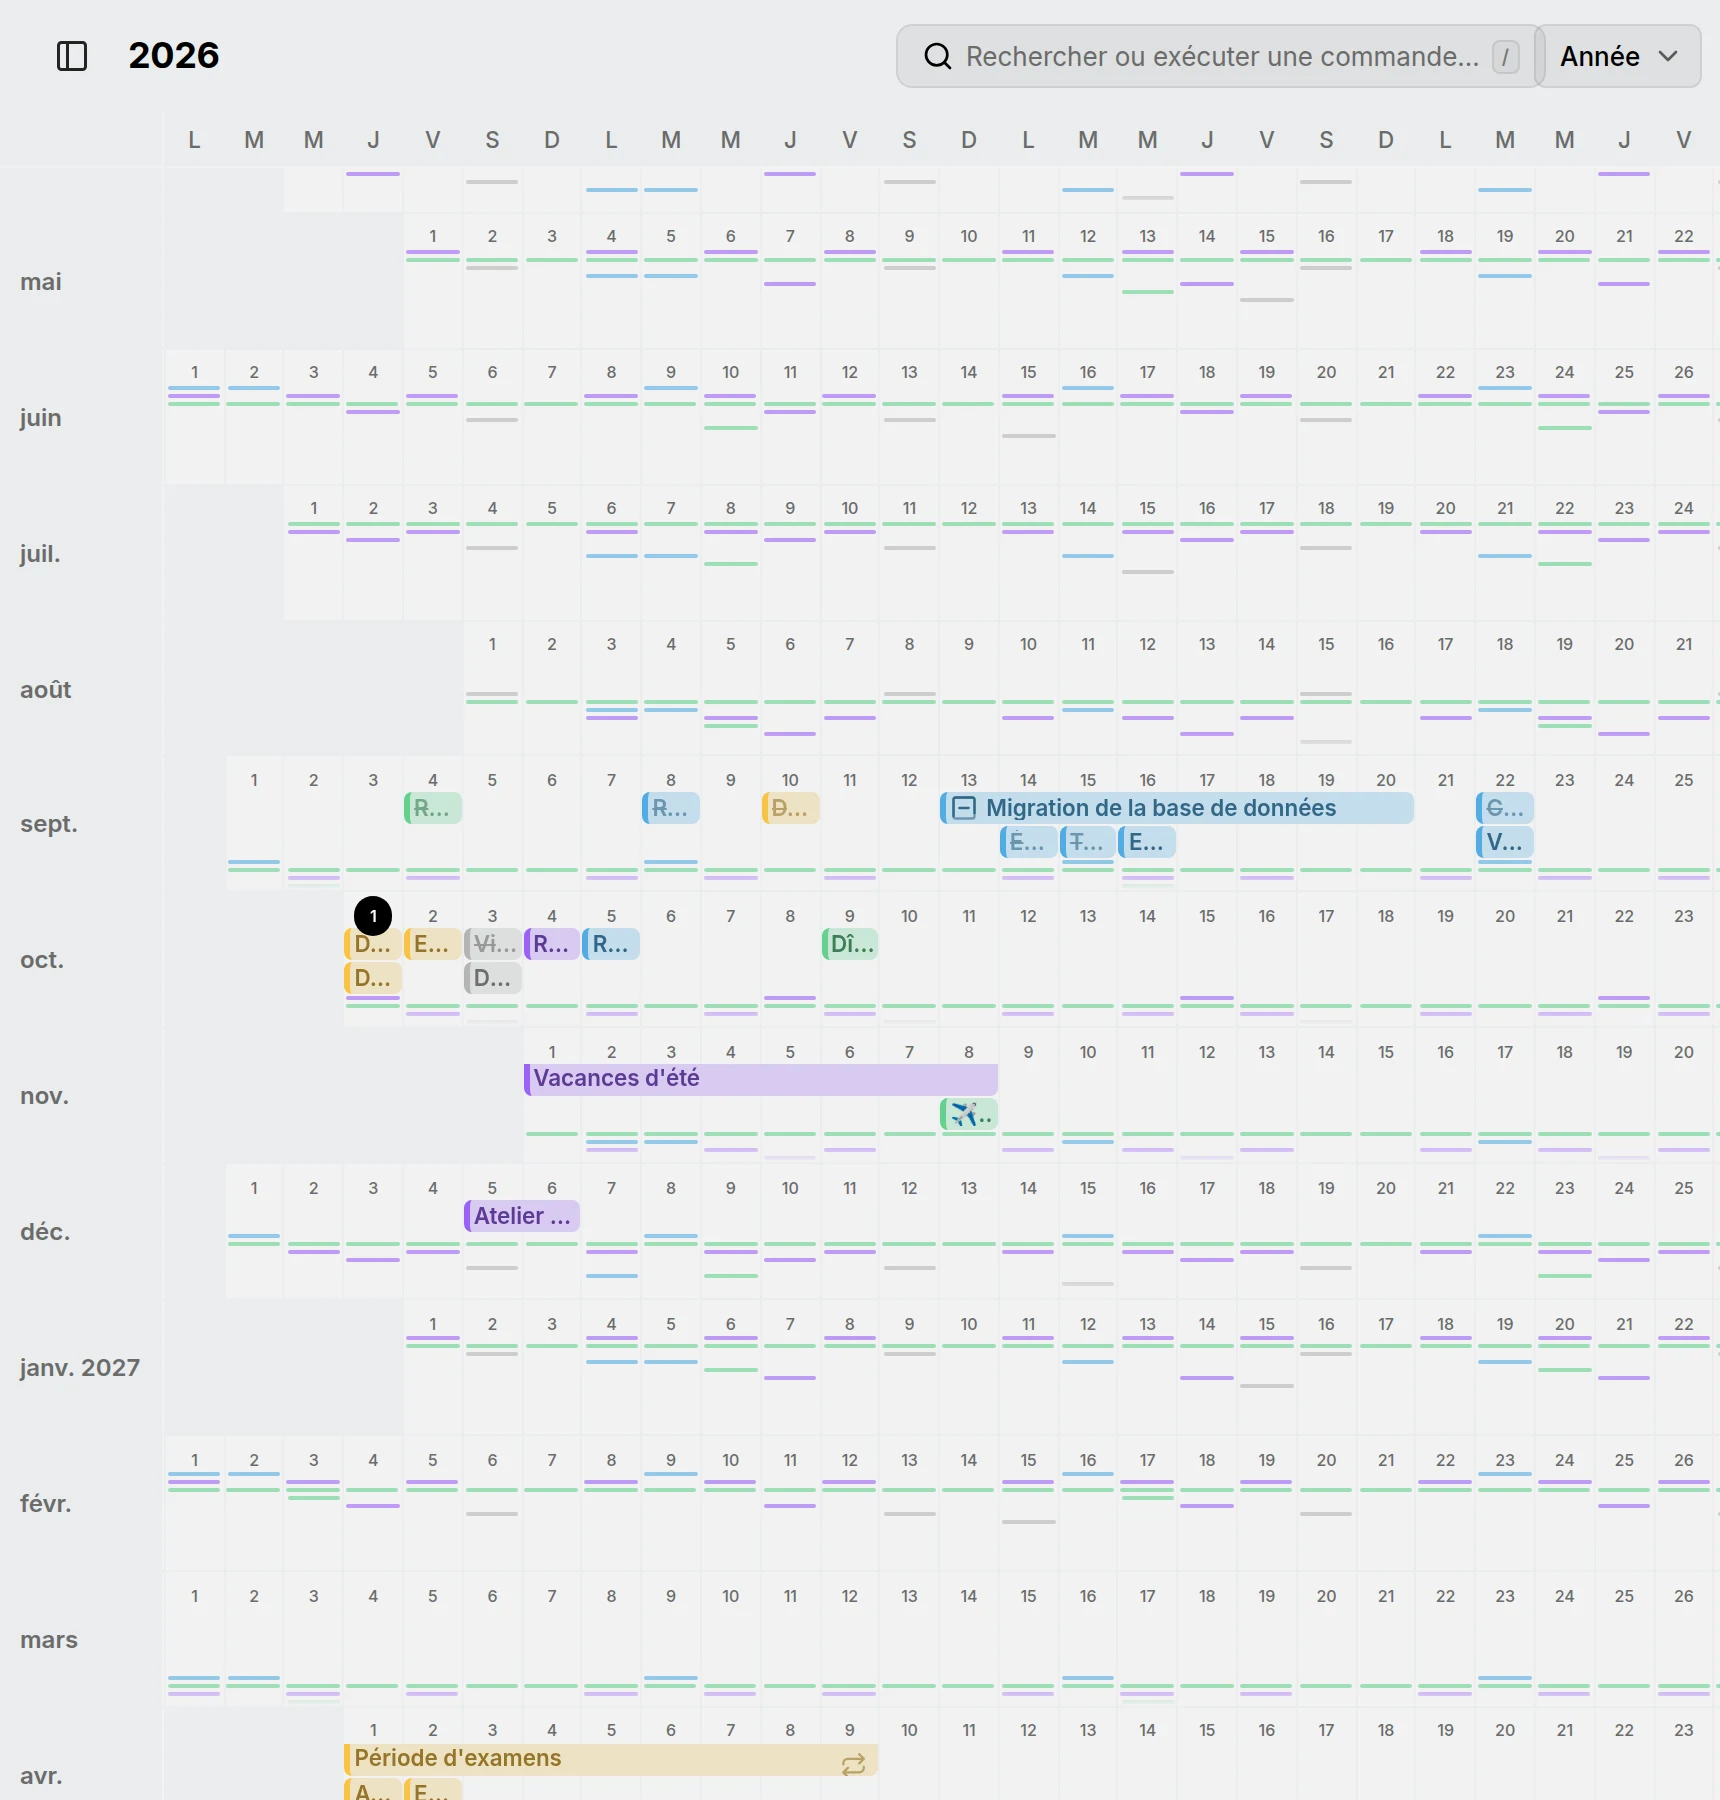The image size is (1720, 1800).
Task: Open the V... event on September 22
Action: click(1505, 842)
